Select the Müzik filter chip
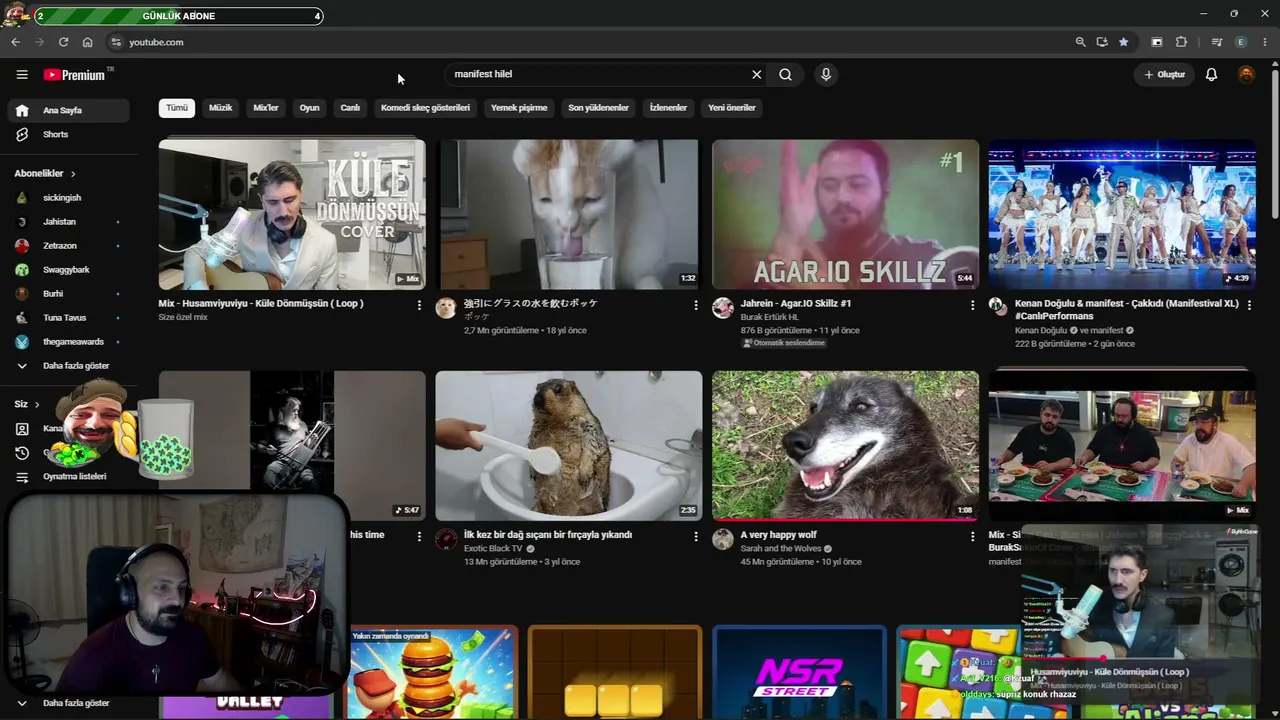Viewport: 1280px width, 720px height. pos(220,107)
